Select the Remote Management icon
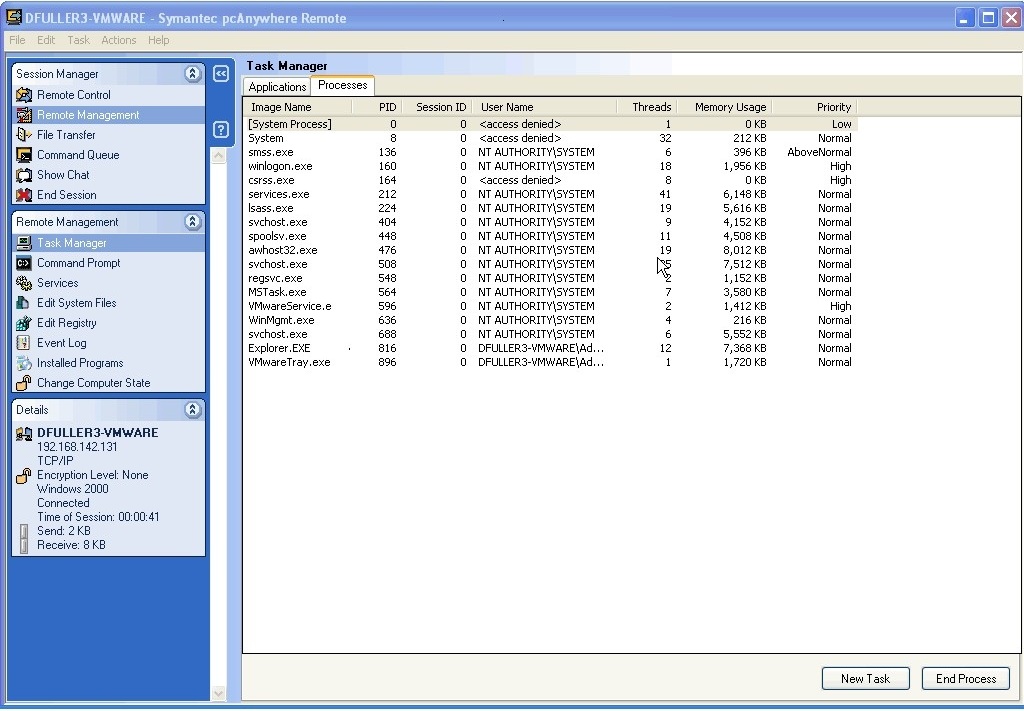Viewport: 1024px width, 711px height. click(x=24, y=115)
